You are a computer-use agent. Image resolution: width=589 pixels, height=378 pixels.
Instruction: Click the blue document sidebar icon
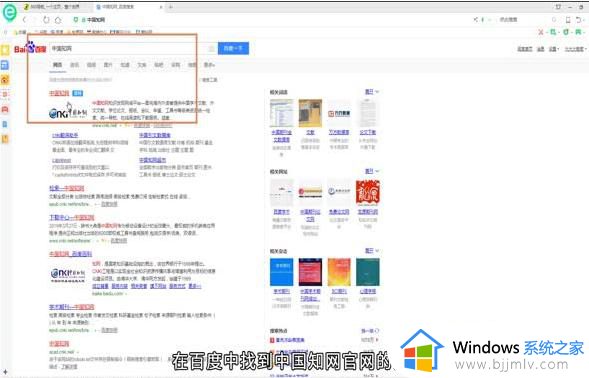pos(5,124)
